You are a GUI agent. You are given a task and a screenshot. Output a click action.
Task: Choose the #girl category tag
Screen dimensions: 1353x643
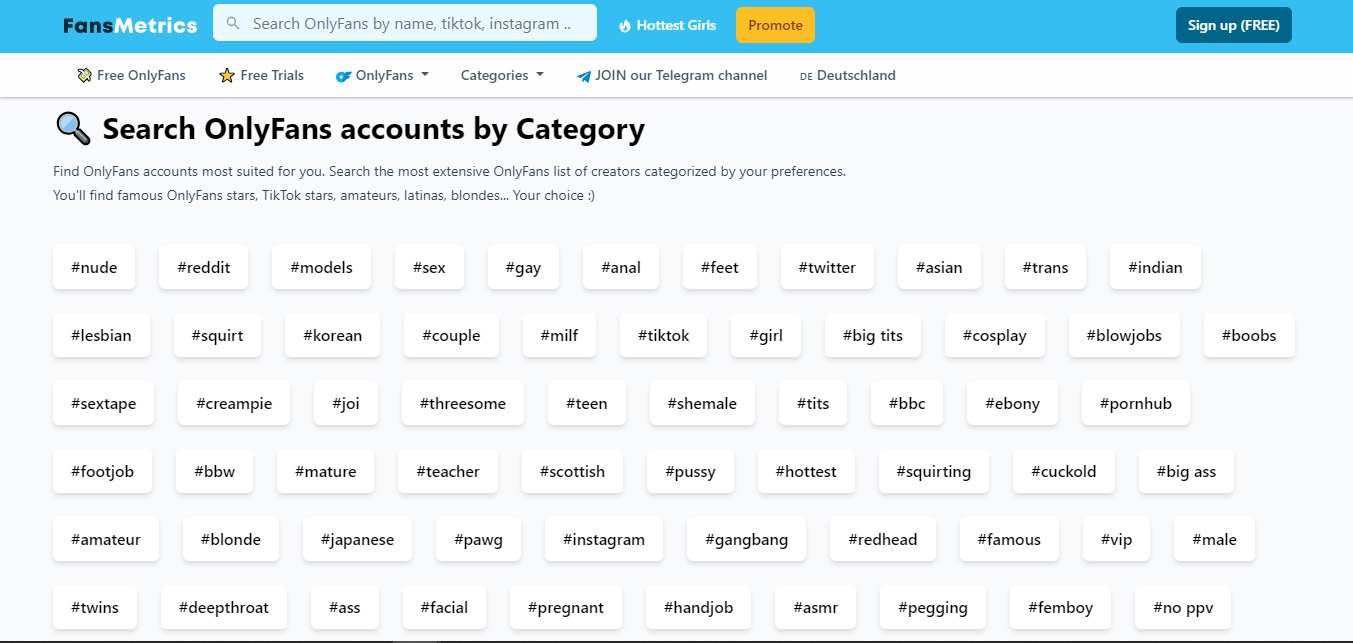766,335
